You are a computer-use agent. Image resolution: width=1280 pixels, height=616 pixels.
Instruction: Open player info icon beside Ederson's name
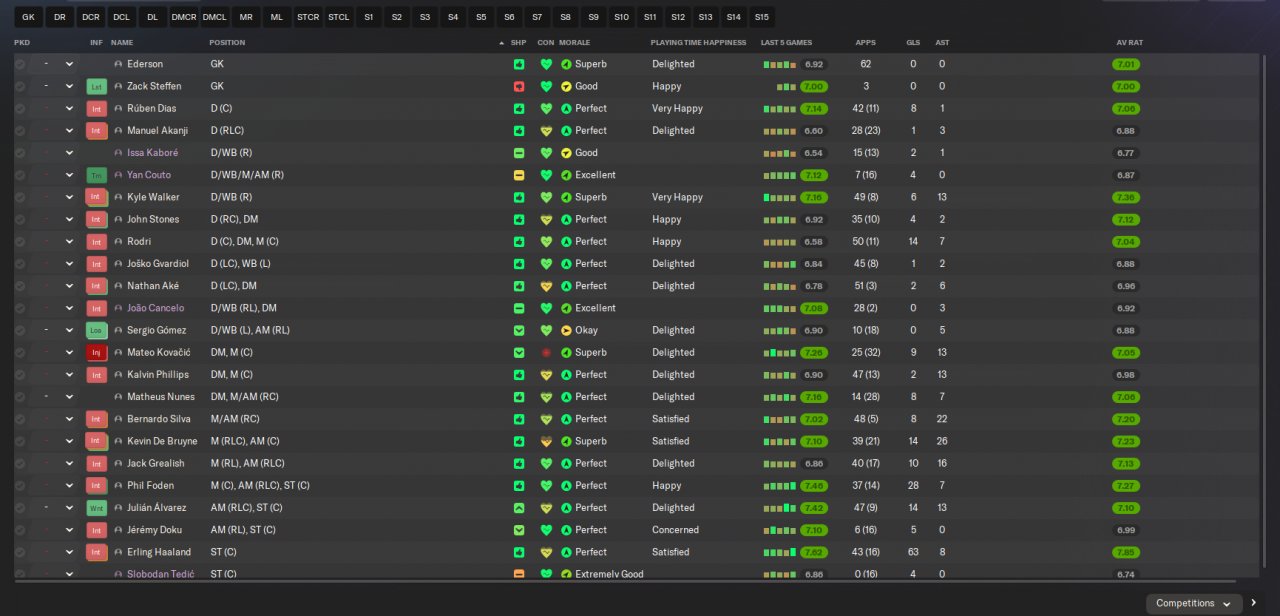pyautogui.click(x=118, y=64)
